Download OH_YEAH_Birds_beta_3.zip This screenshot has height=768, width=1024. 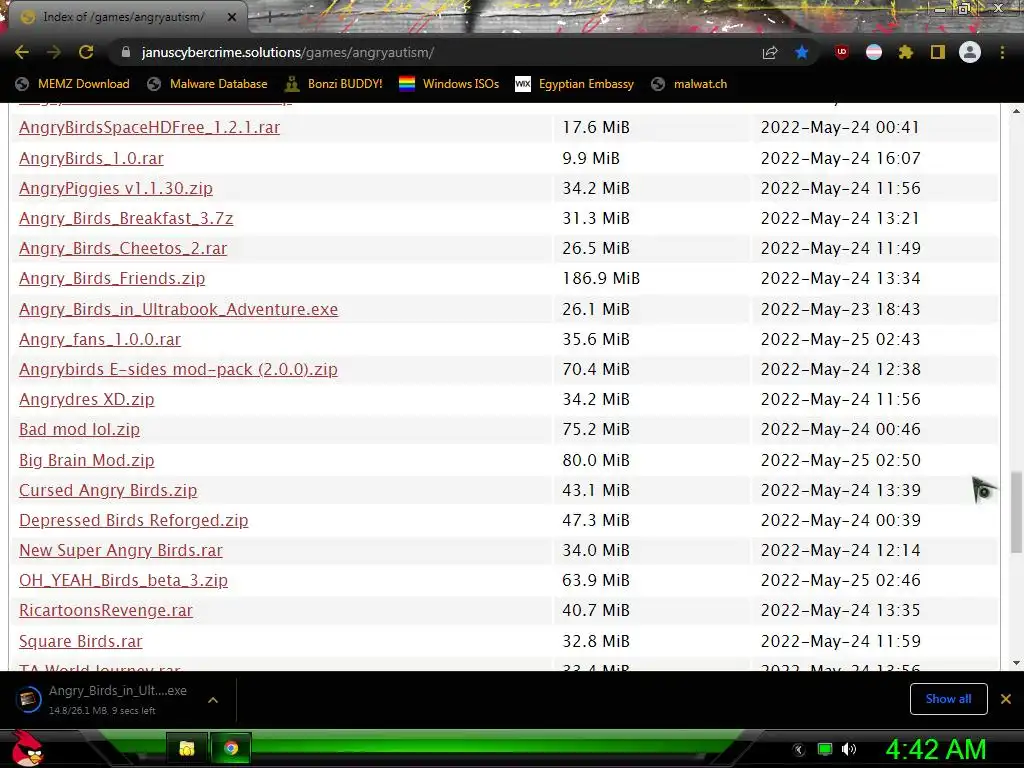[x=123, y=581]
